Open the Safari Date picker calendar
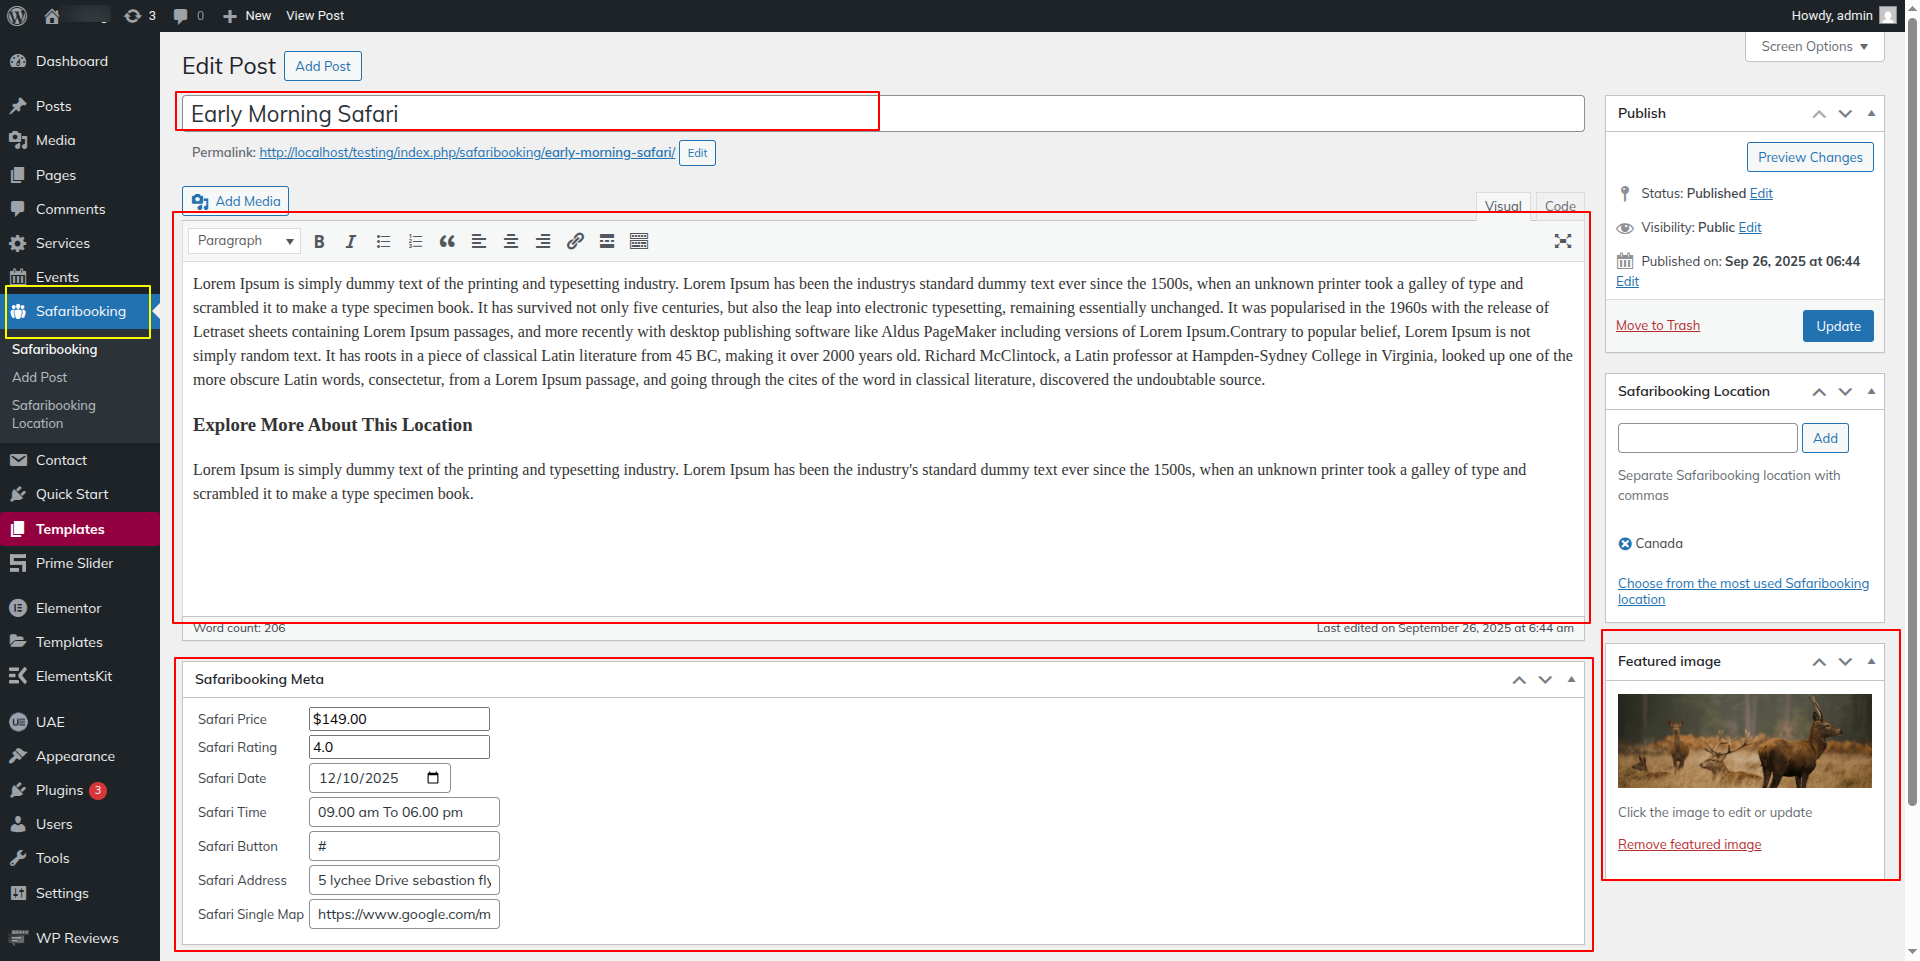Viewport: 1920px width, 961px height. [433, 778]
